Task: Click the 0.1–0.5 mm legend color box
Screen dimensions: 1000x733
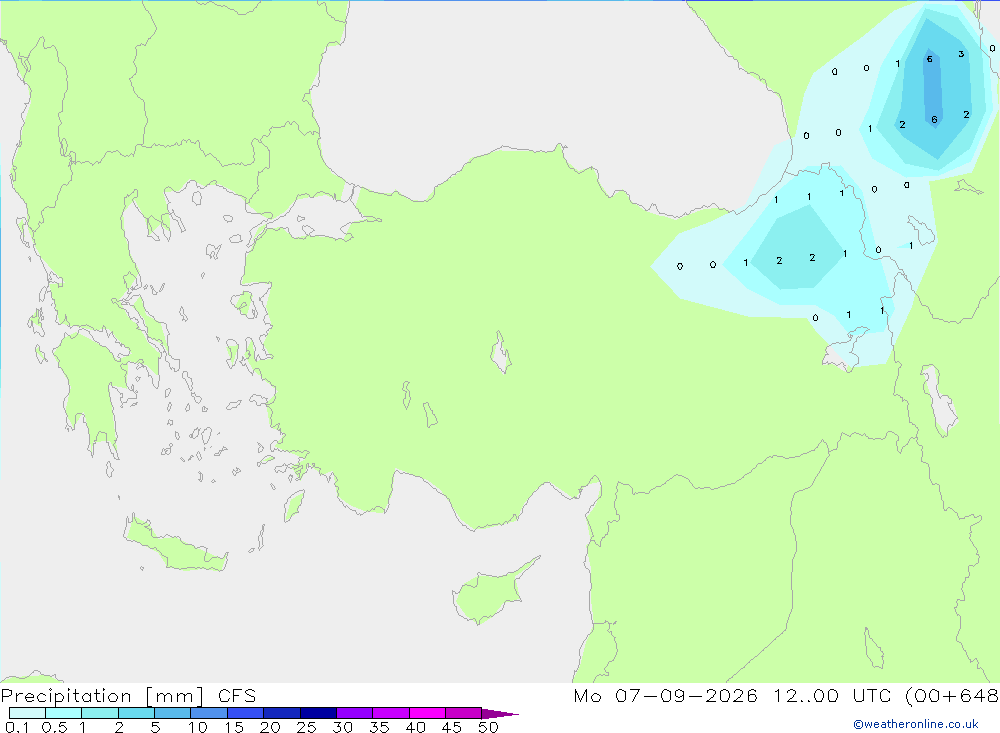Action: pos(27,713)
